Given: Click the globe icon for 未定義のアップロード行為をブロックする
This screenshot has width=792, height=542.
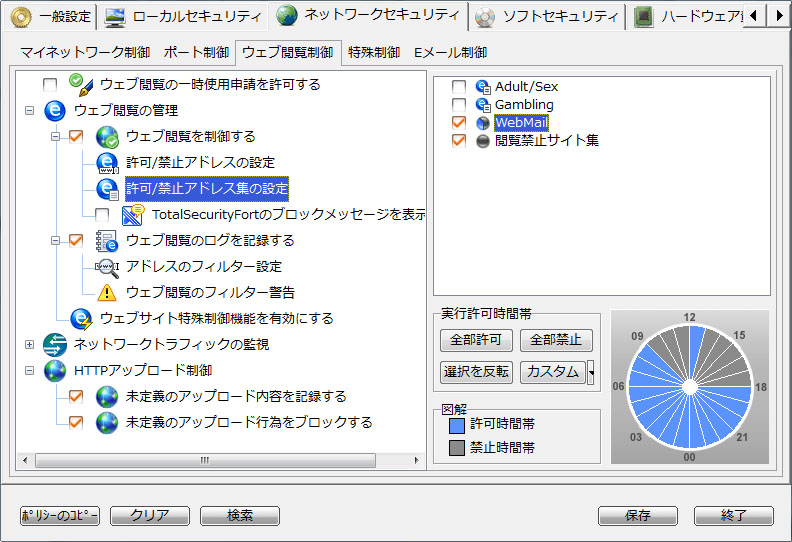Looking at the screenshot, I should (107, 423).
